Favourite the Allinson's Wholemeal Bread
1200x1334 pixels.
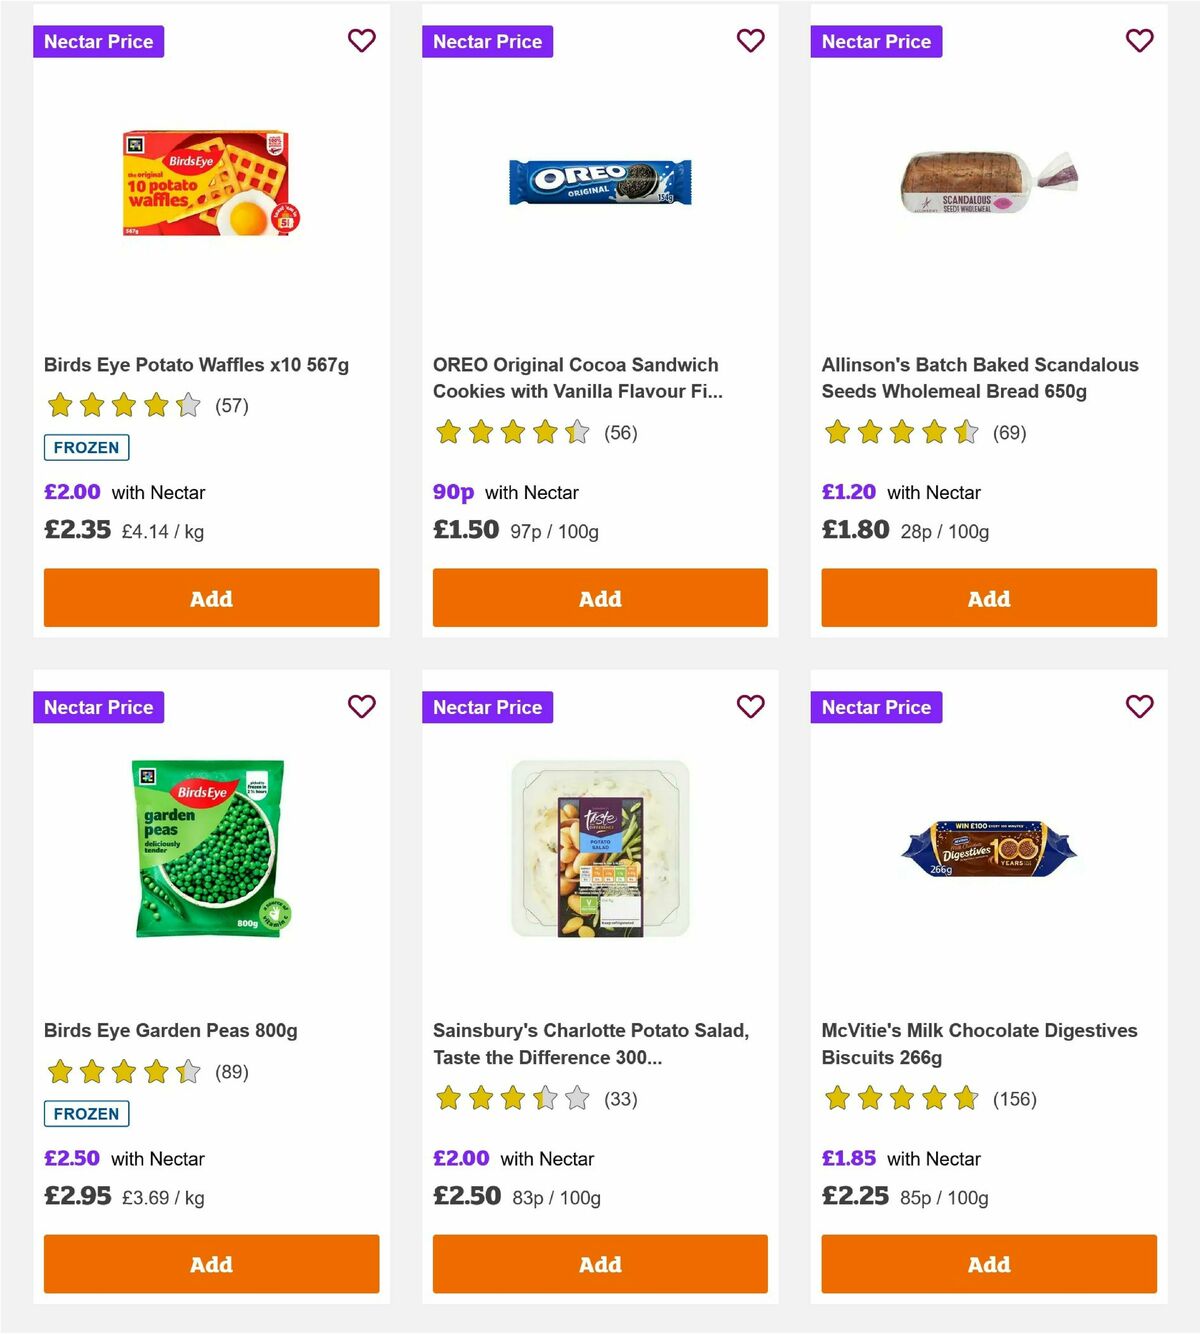point(1139,41)
